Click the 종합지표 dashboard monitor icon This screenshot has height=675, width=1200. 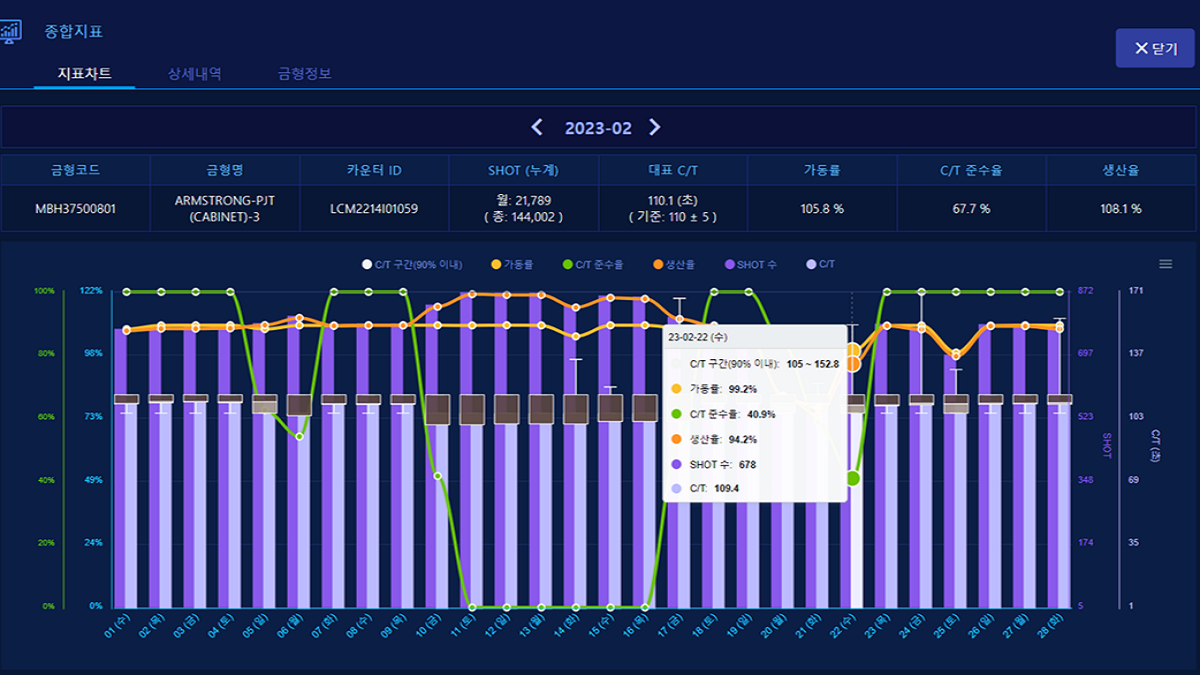10,31
